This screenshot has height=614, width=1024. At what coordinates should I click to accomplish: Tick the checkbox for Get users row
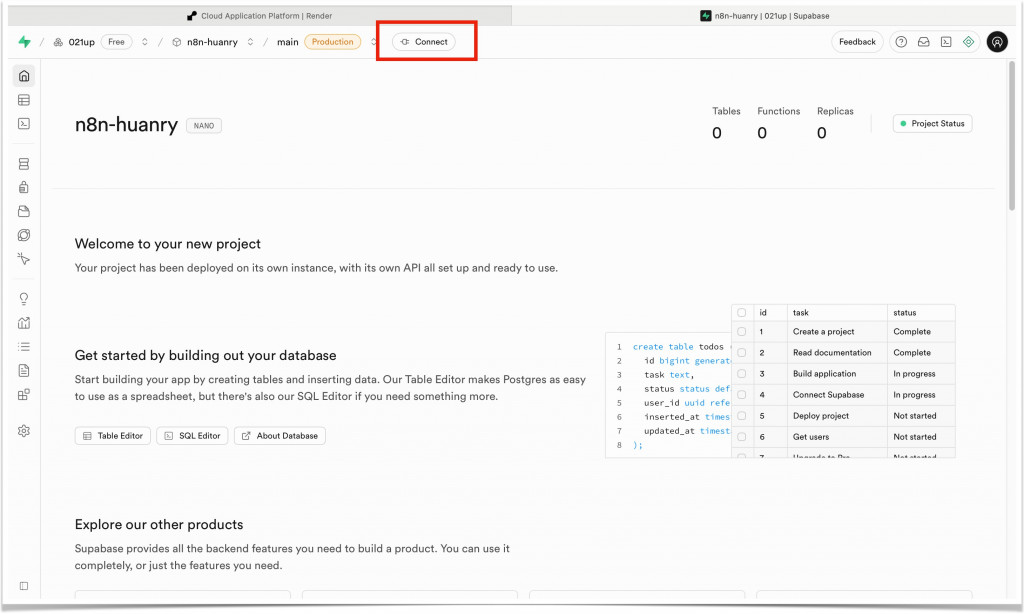(x=742, y=437)
